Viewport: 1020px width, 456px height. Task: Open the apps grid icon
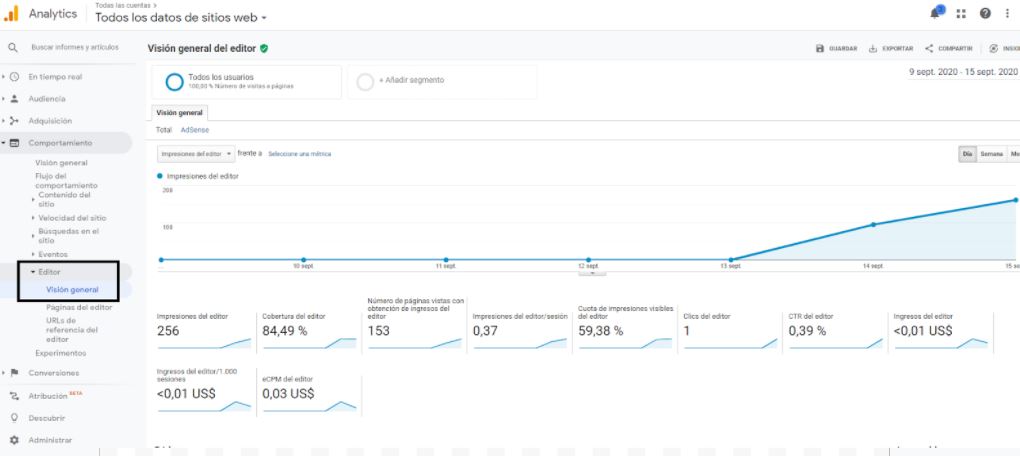coord(962,13)
